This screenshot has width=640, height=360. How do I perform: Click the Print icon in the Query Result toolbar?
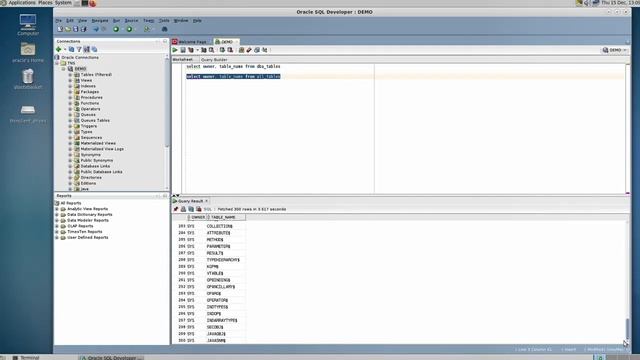point(183,209)
